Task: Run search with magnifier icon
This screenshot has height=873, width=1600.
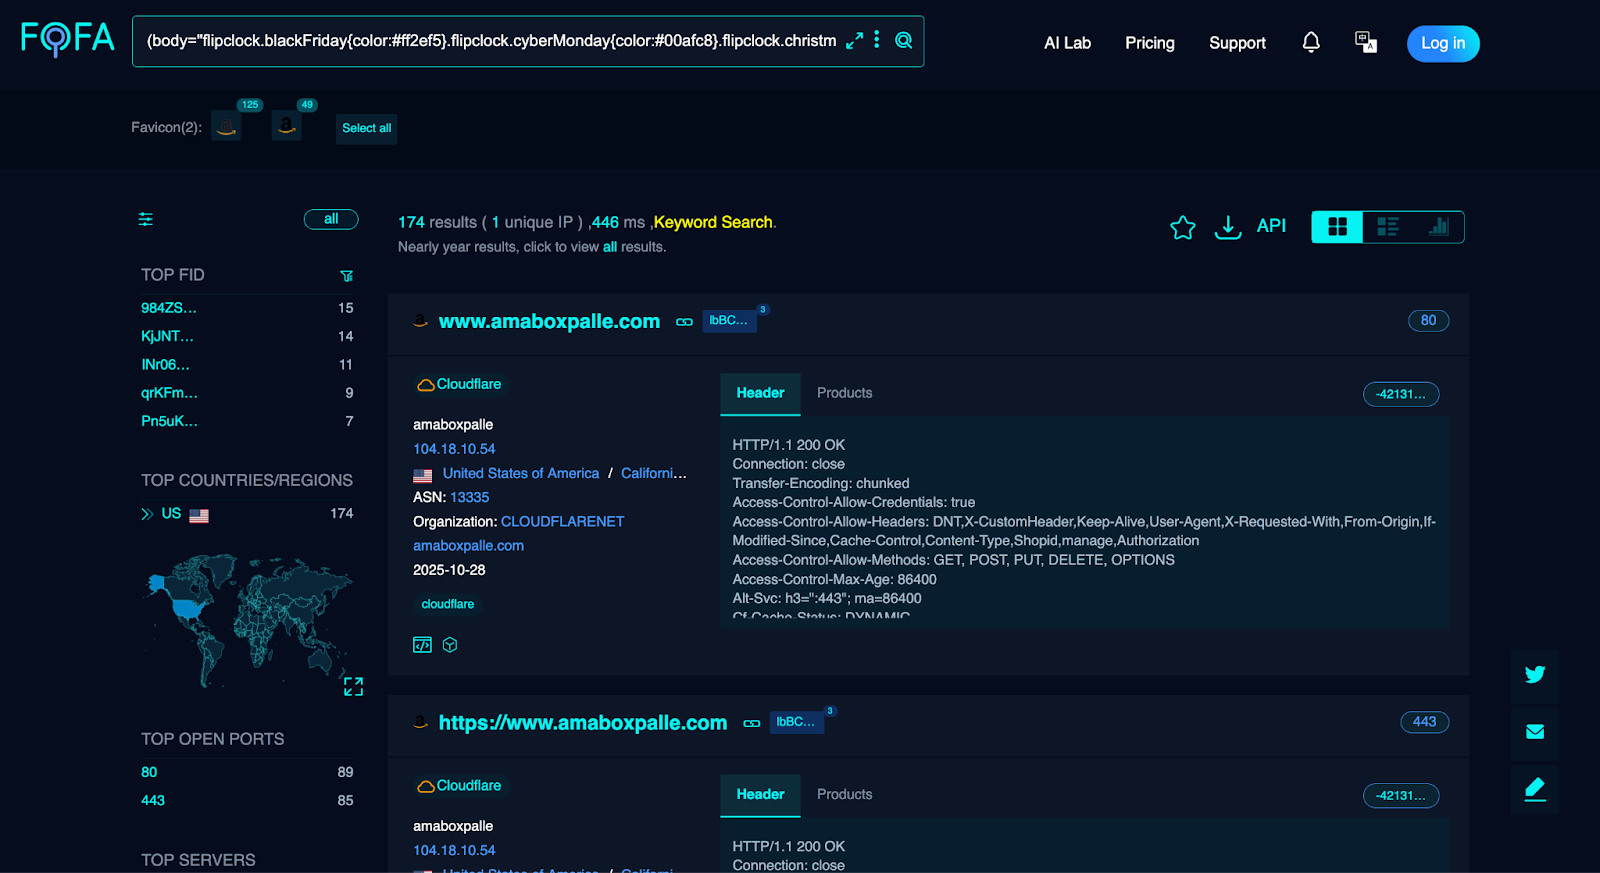Action: pyautogui.click(x=904, y=40)
